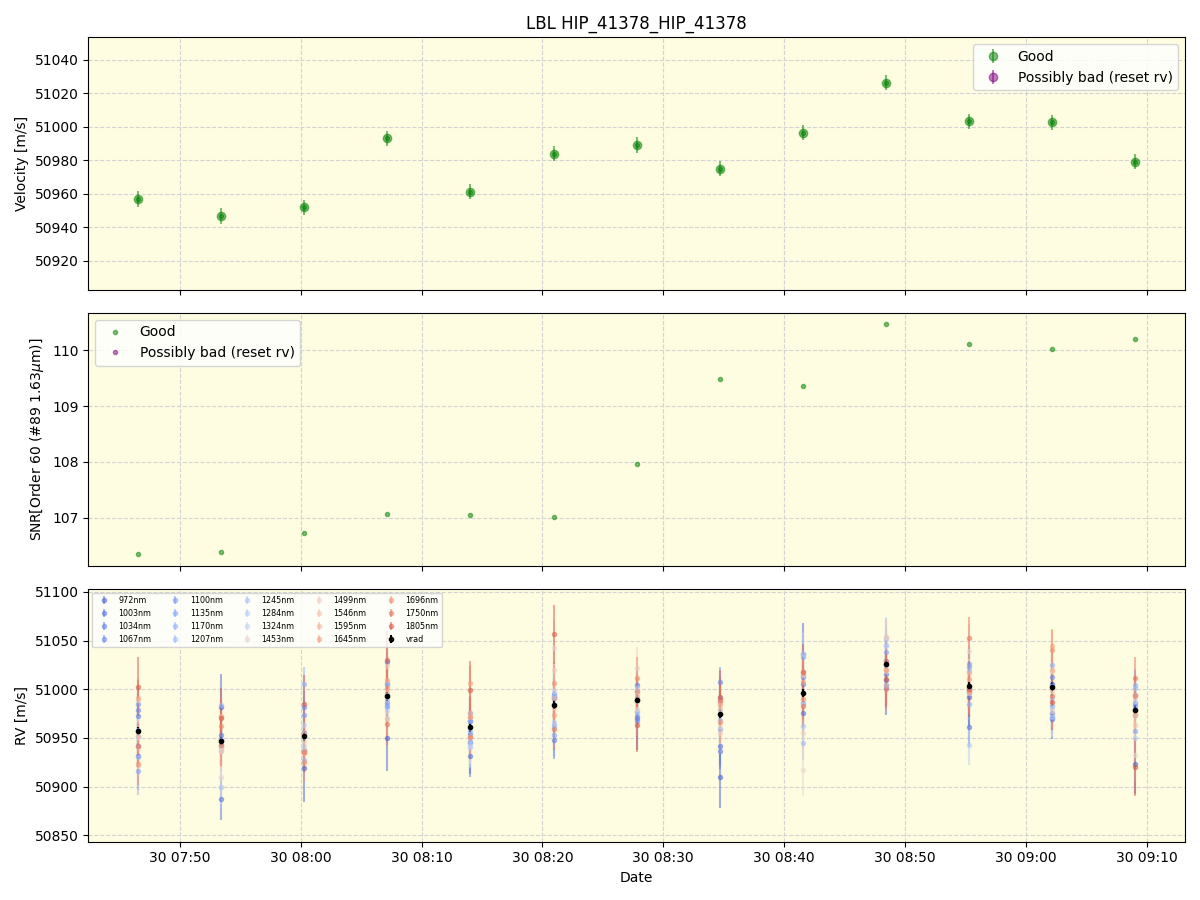Select the 1453nm legend marker
Viewport: 1200px width, 900px height.
(247, 639)
